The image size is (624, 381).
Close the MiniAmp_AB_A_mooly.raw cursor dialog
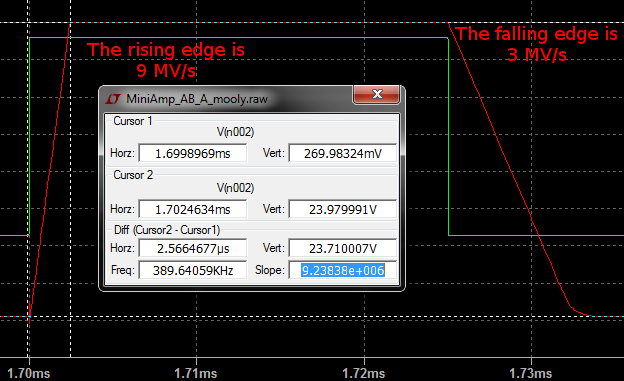(376, 94)
